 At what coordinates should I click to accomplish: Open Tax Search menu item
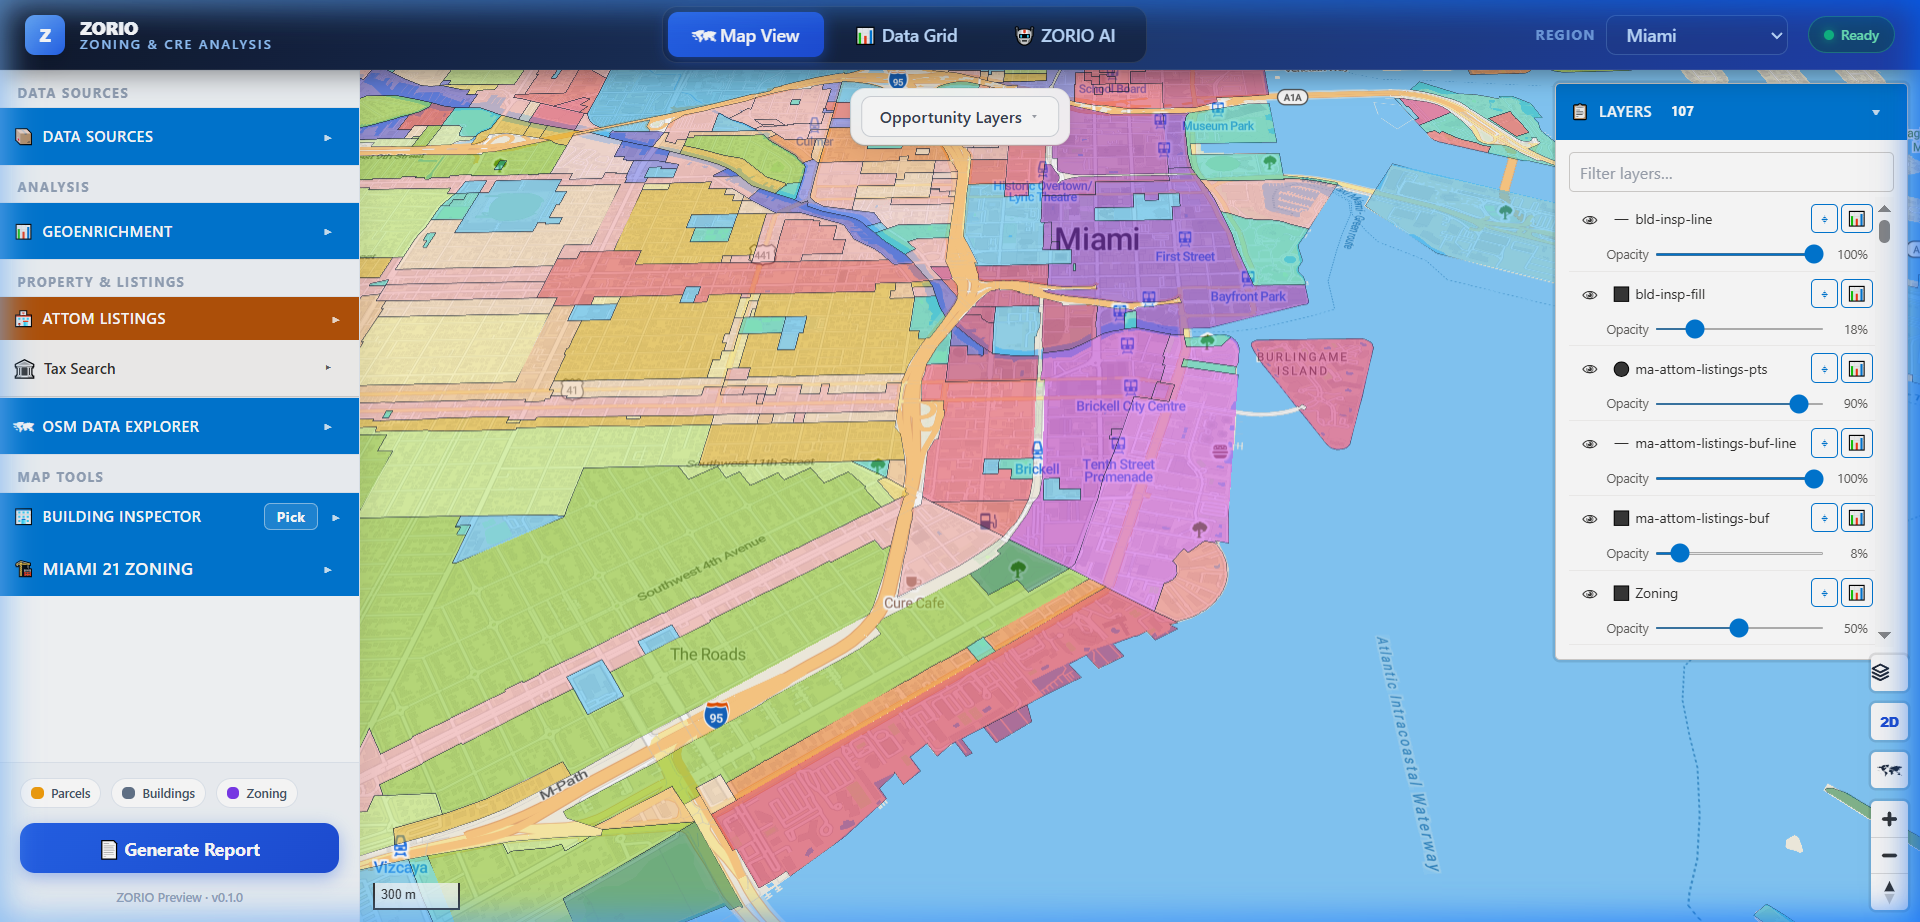point(180,369)
